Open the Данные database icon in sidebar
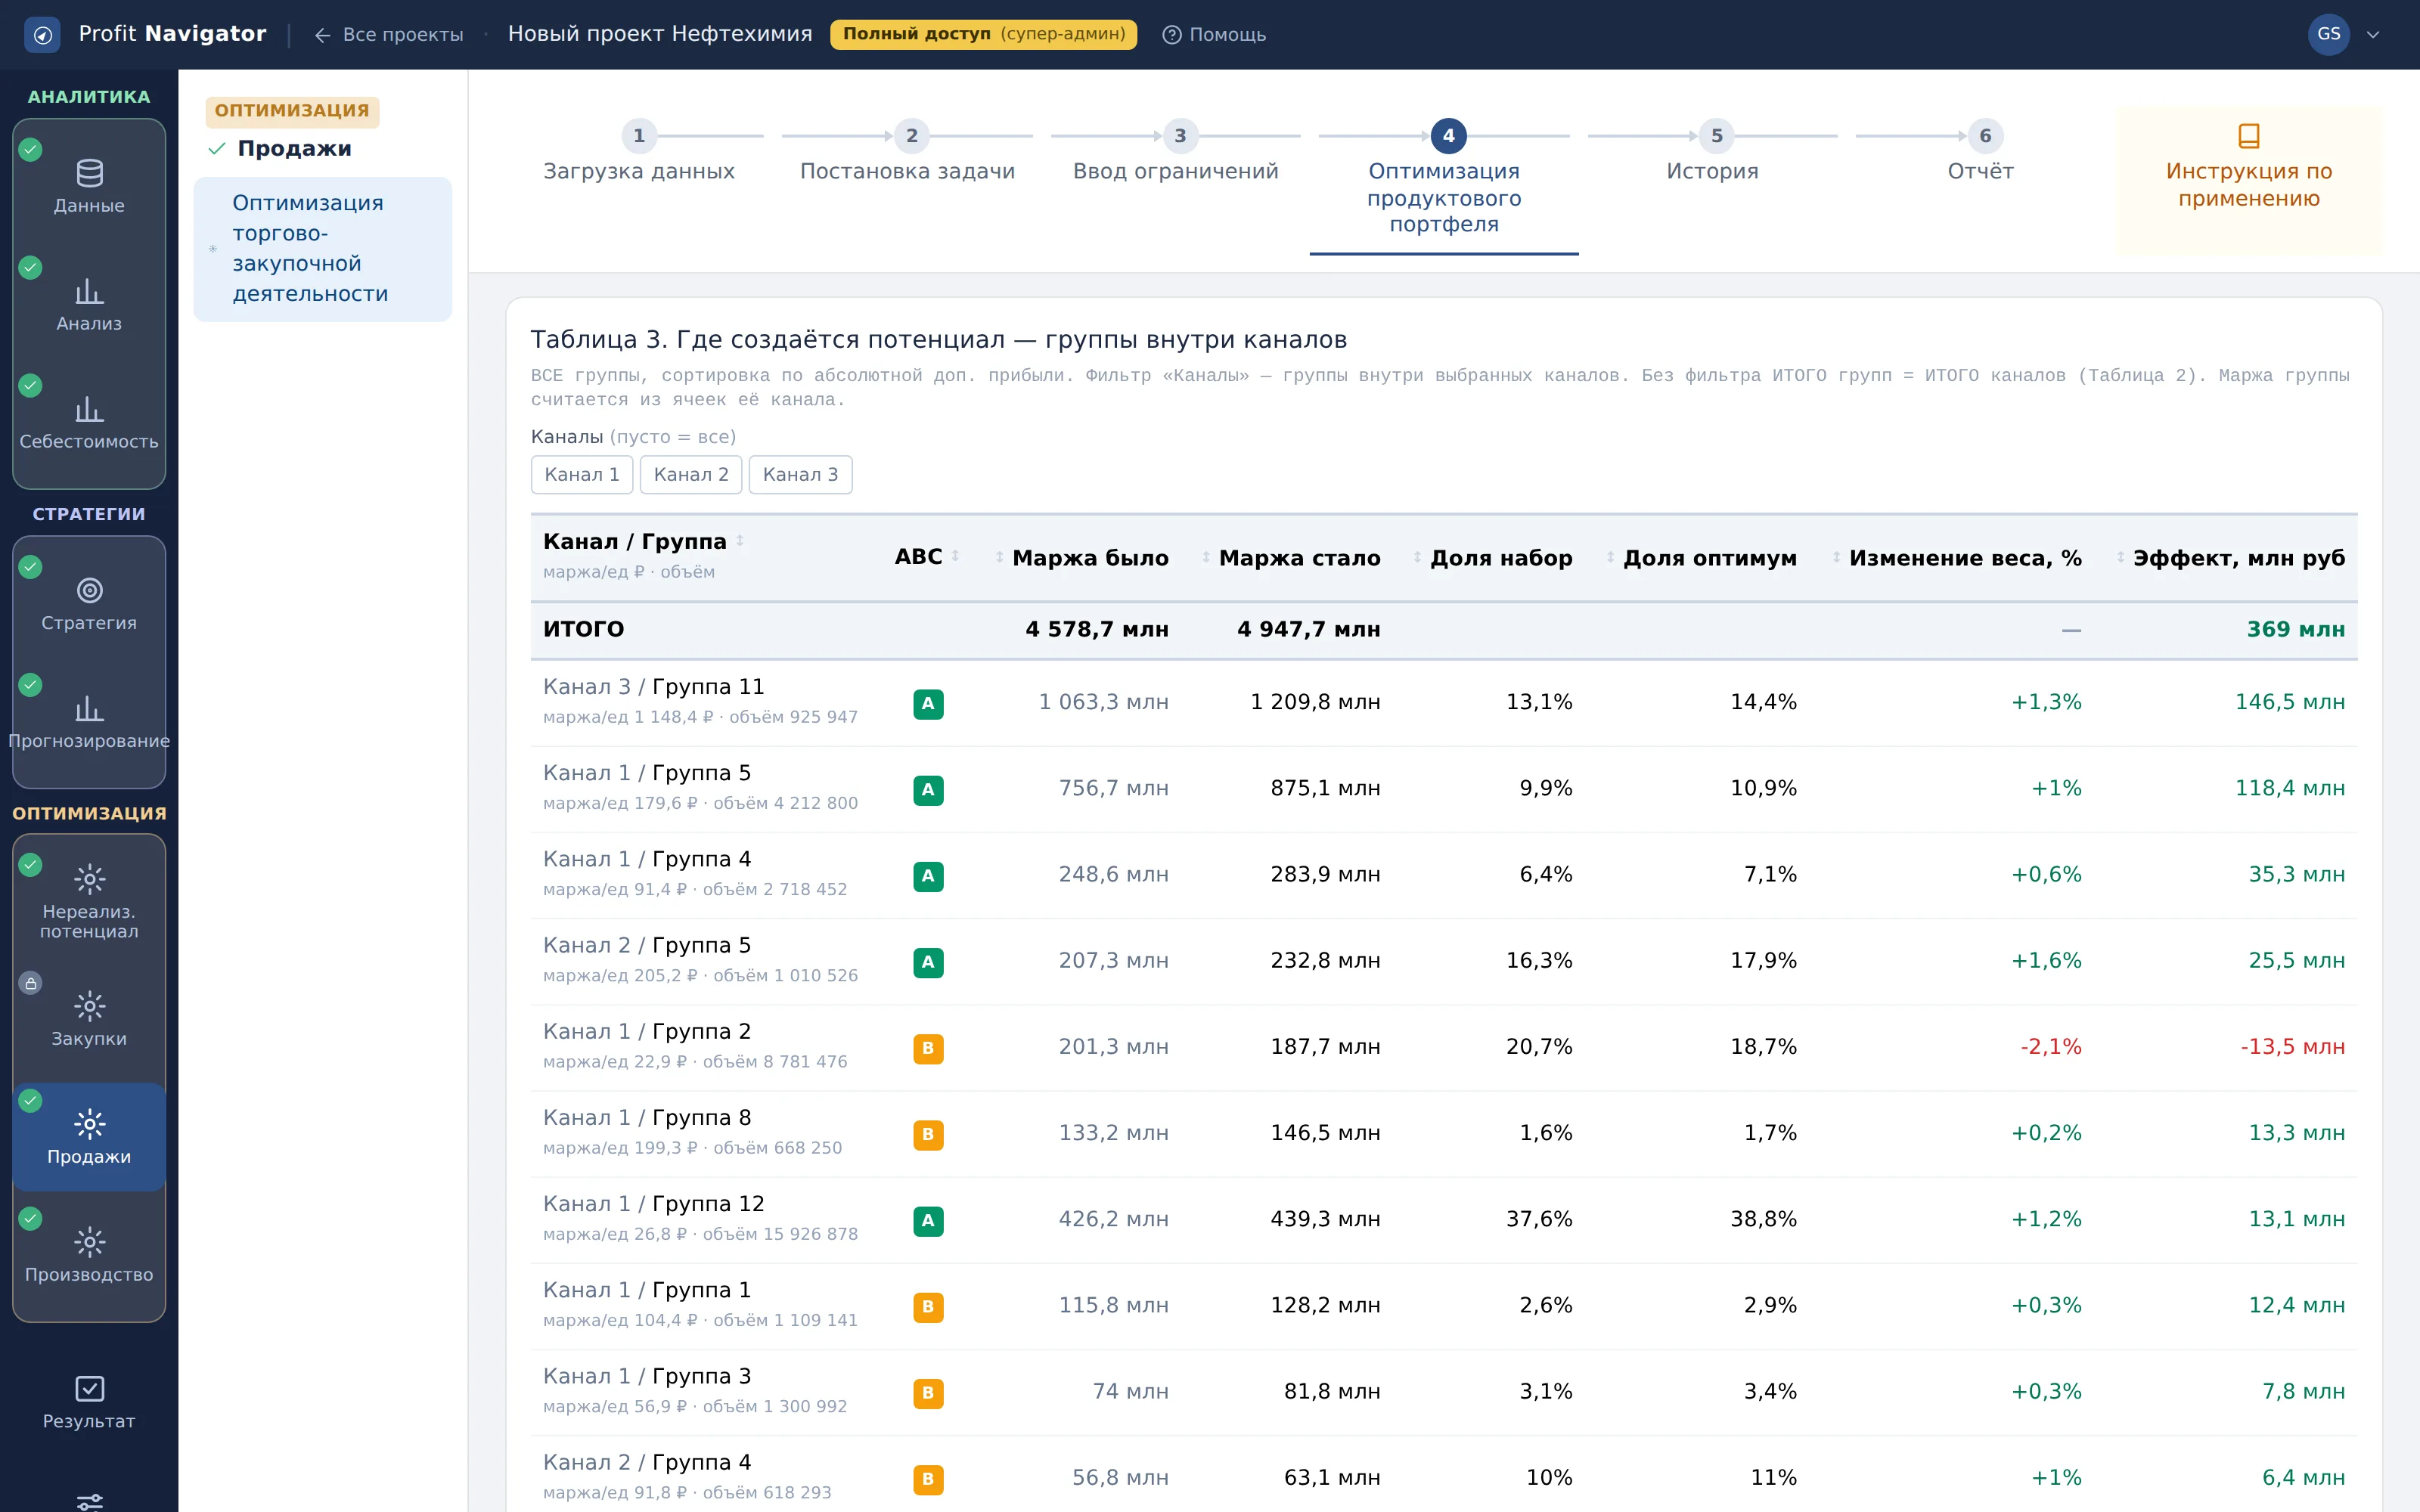 (x=89, y=173)
